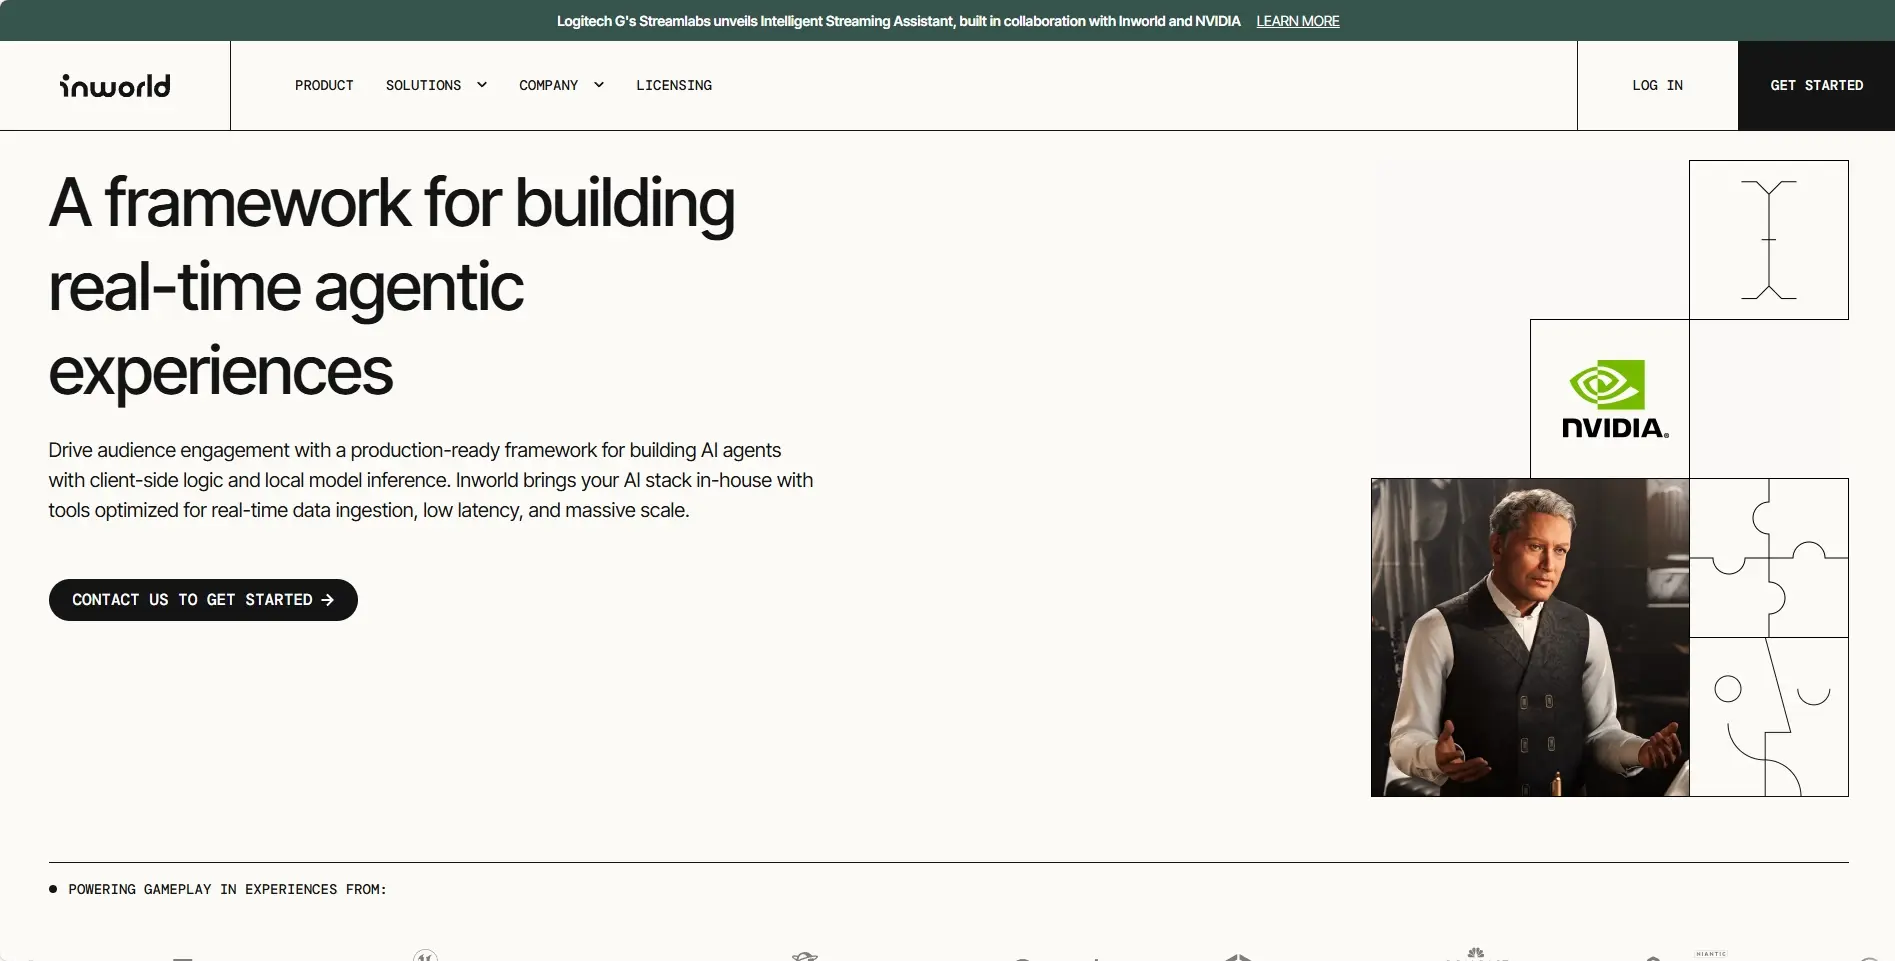1895x961 pixels.
Task: Click the Unreal Engine partner logo
Action: [425, 956]
